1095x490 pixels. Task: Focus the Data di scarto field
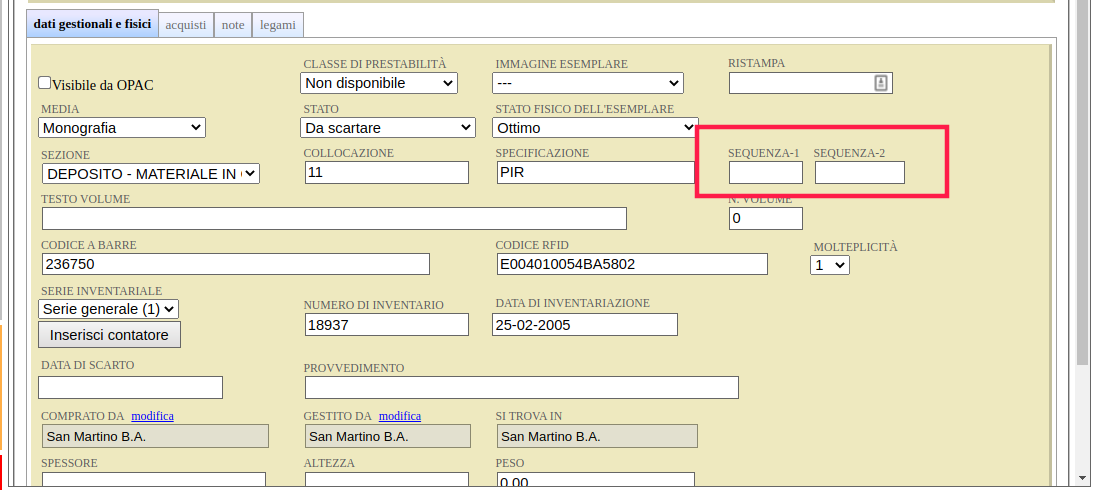point(130,387)
